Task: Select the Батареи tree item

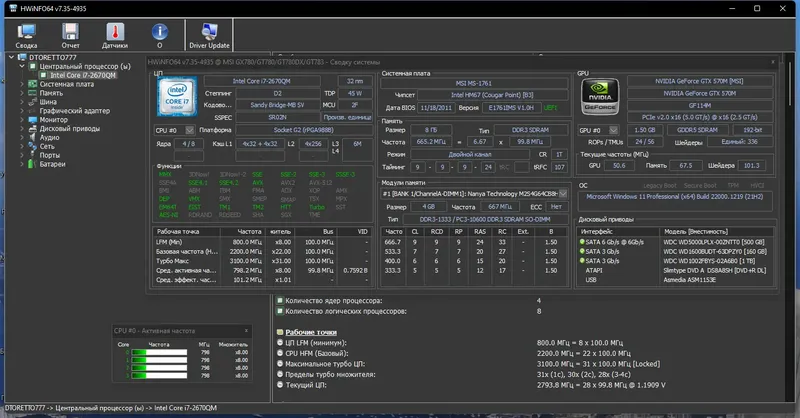Action: coord(54,164)
